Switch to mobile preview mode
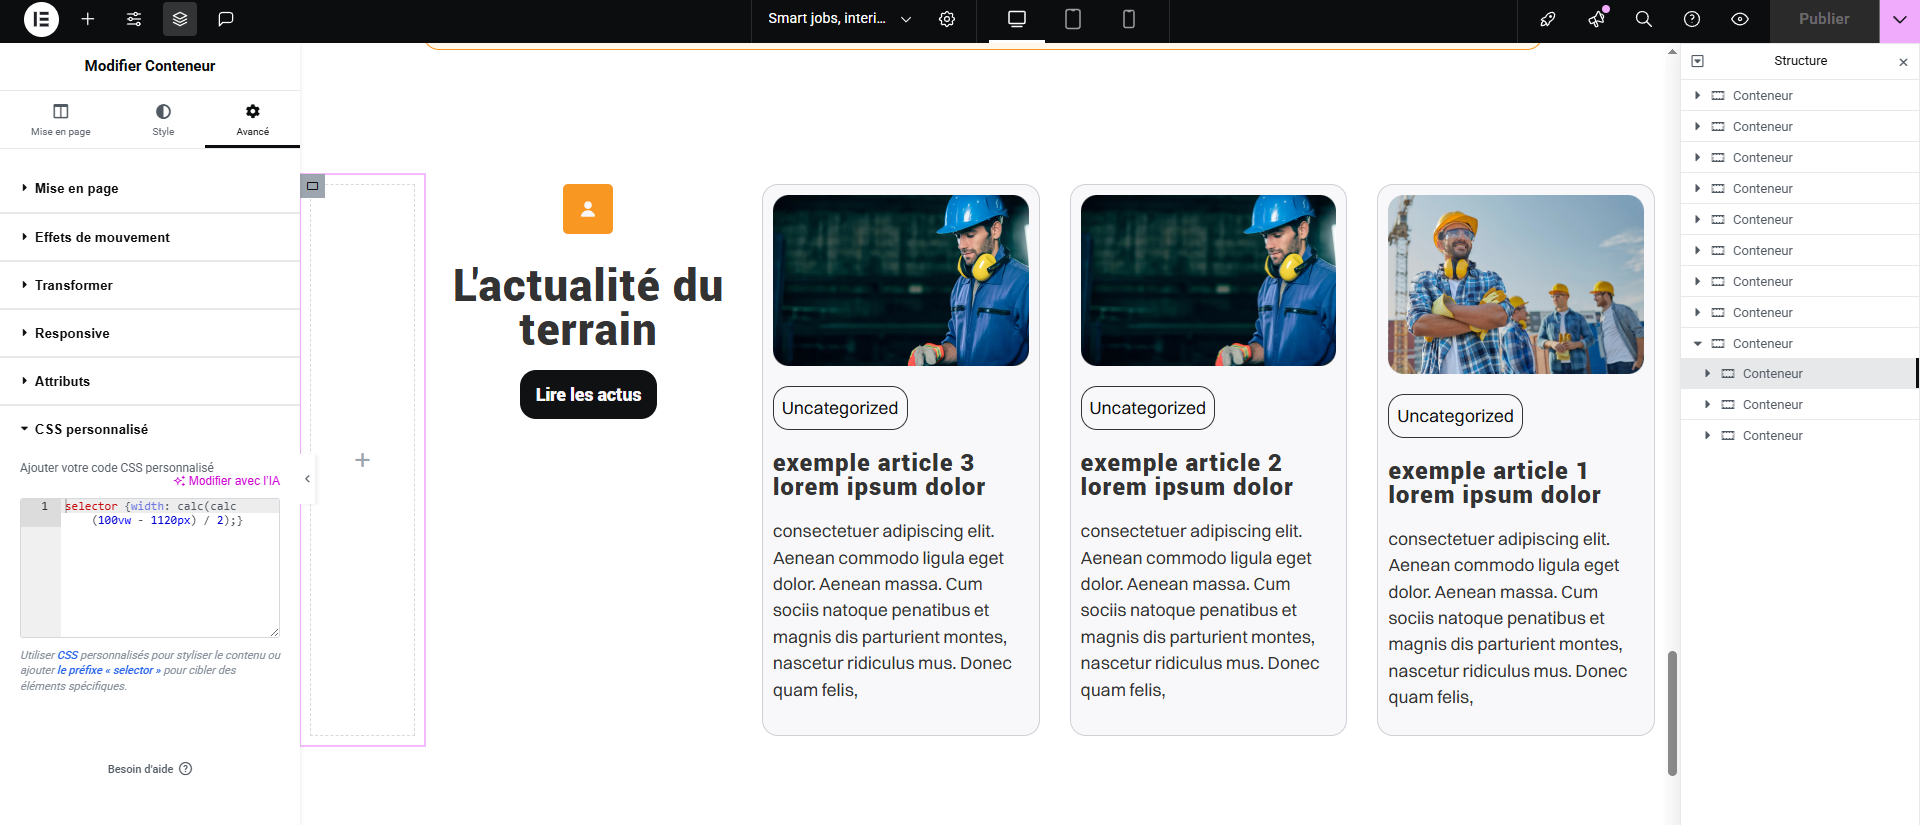This screenshot has width=1920, height=825. (x=1129, y=19)
